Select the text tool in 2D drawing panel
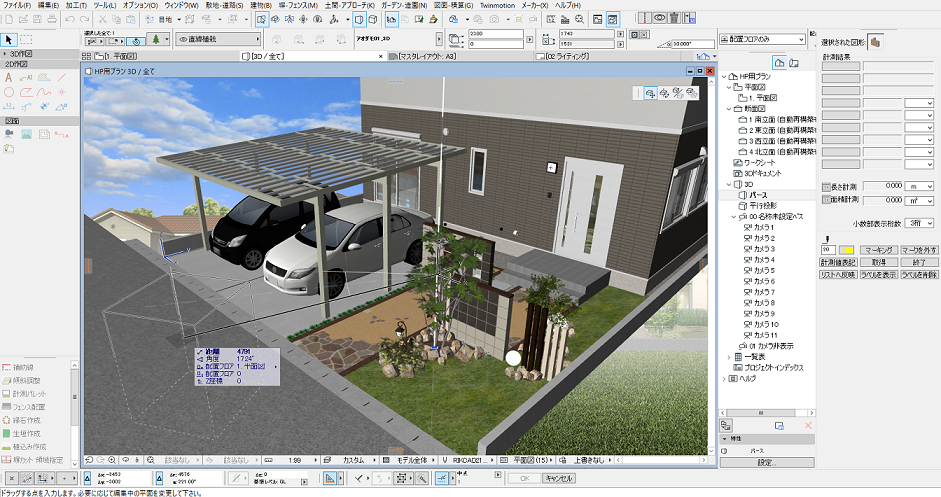The width and height of the screenshot is (941, 497). tap(10, 78)
